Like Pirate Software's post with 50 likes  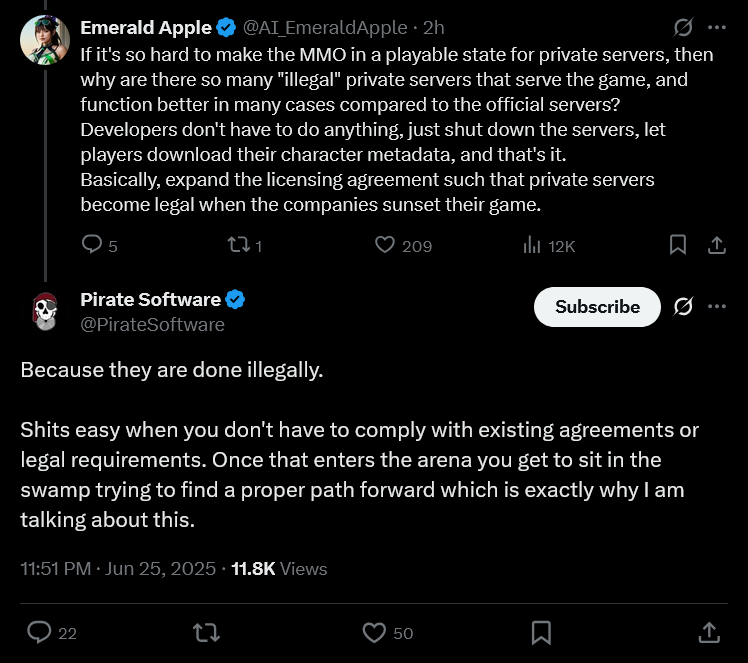click(x=374, y=633)
